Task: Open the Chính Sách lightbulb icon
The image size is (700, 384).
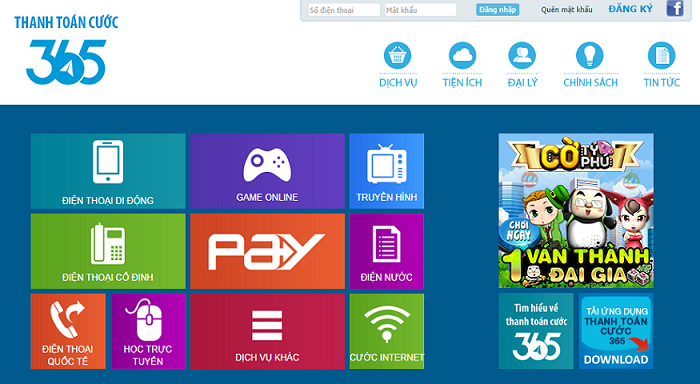Action: coord(590,56)
